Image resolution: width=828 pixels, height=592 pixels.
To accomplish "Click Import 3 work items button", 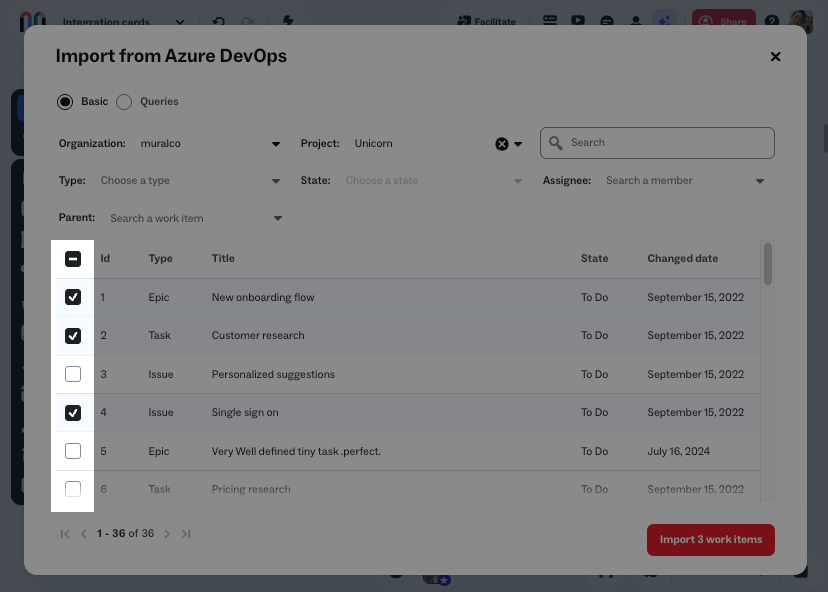I will [x=711, y=540].
